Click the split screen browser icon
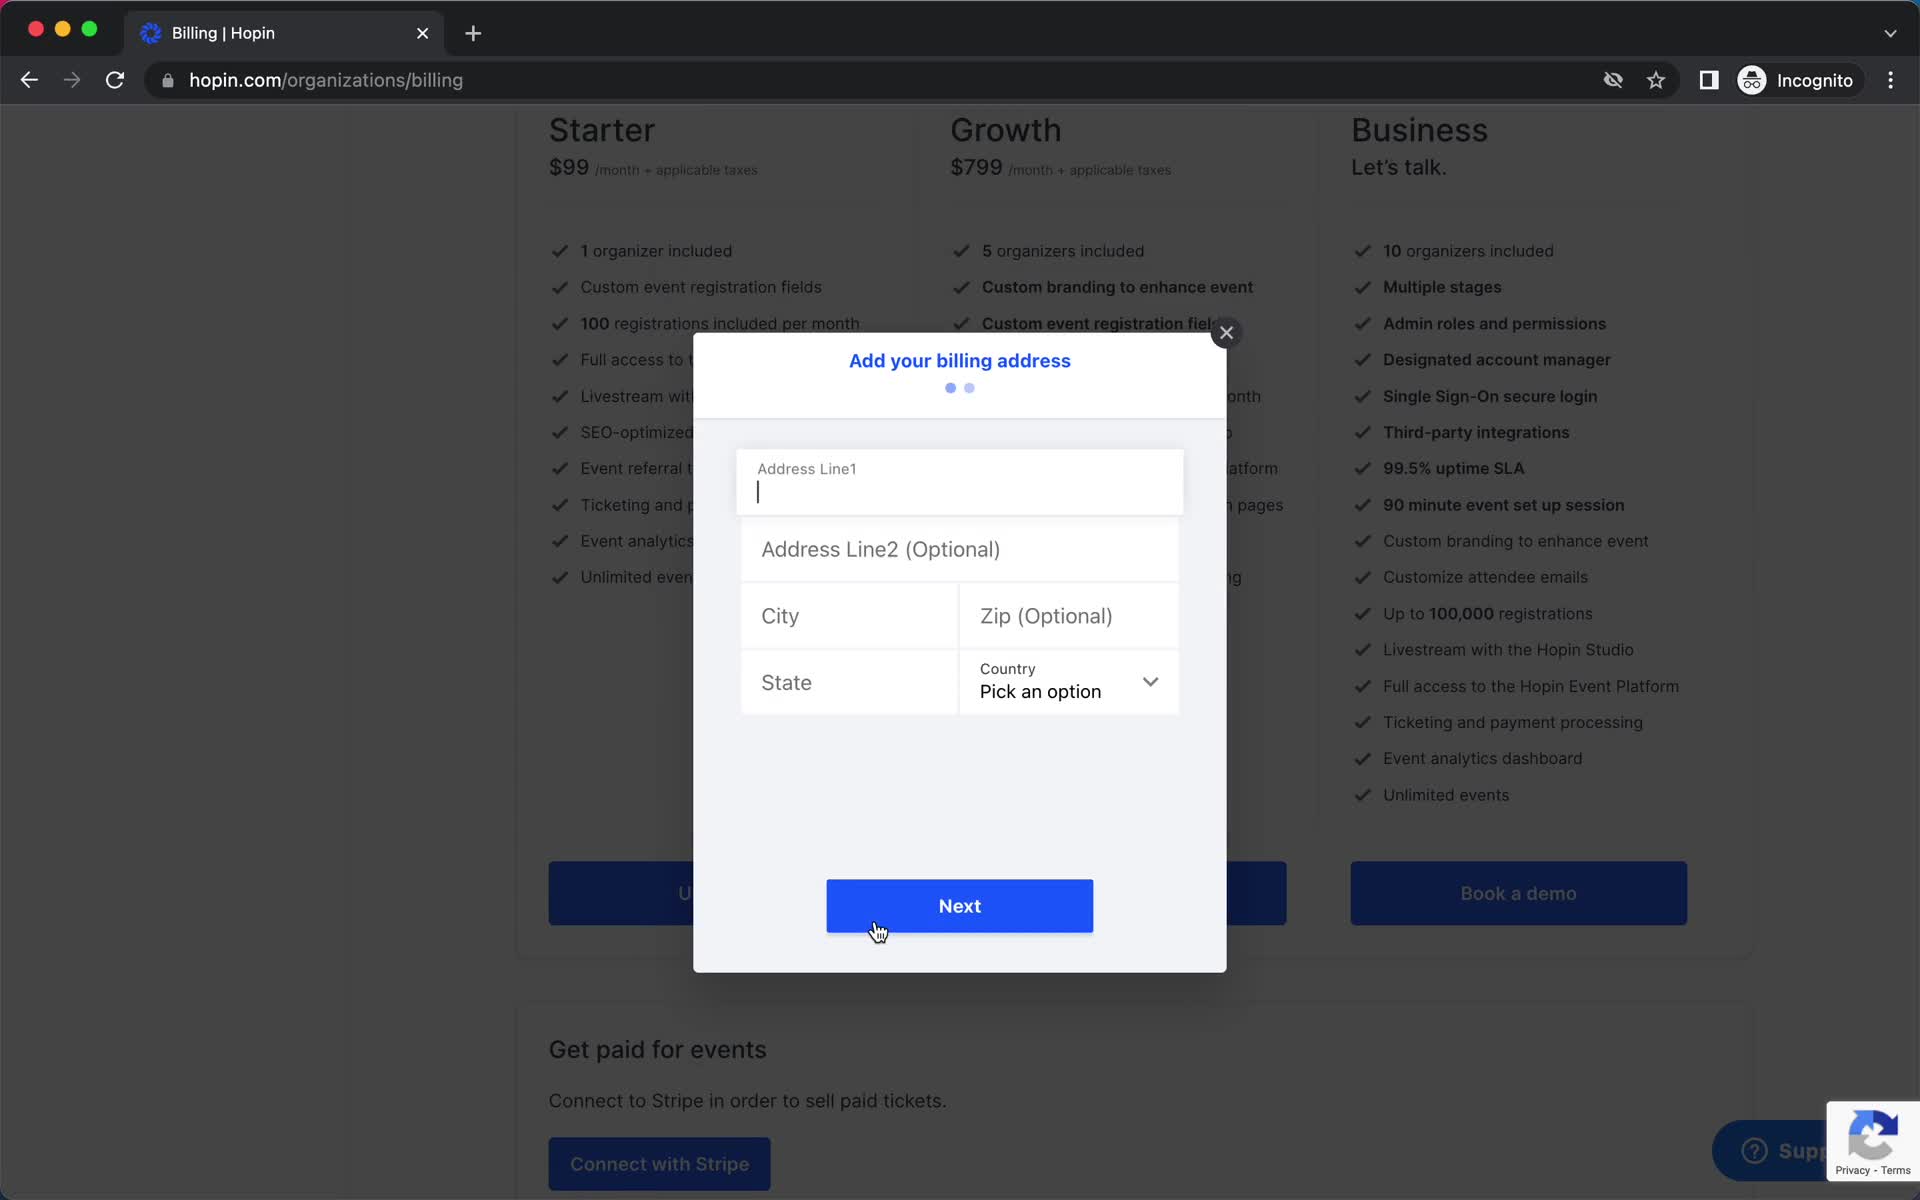Viewport: 1920px width, 1200px height. [1707, 80]
